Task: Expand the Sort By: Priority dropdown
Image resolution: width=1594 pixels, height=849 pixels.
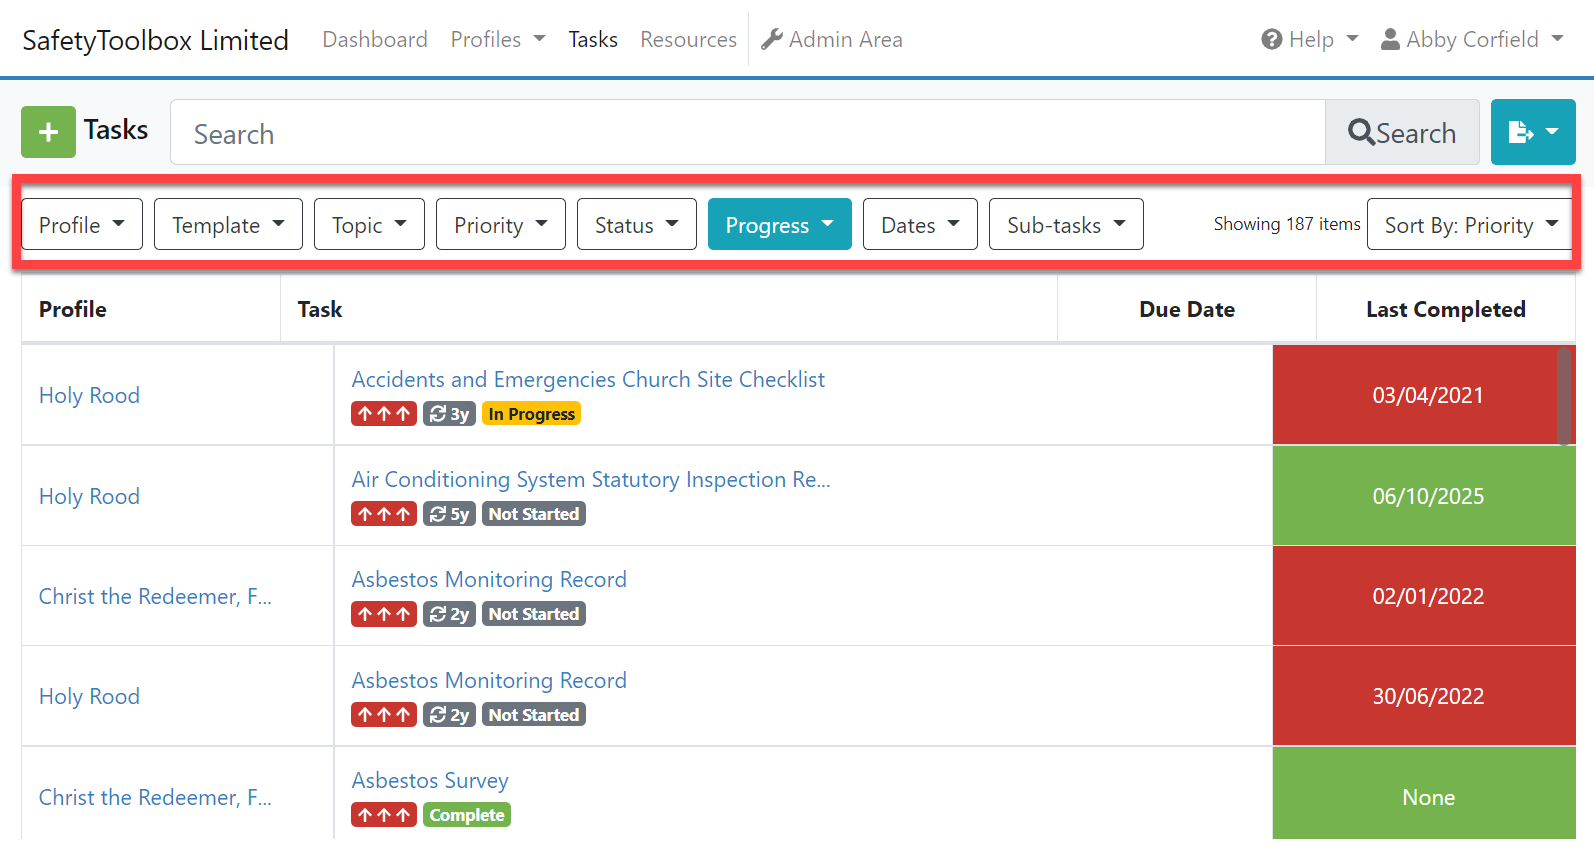Action: [1469, 225]
